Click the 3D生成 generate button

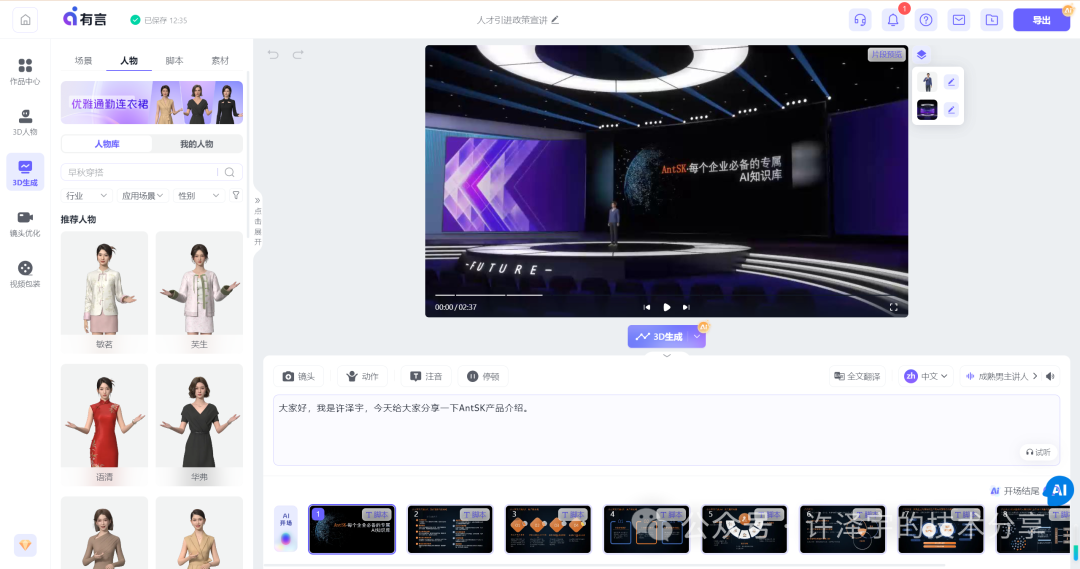point(659,336)
